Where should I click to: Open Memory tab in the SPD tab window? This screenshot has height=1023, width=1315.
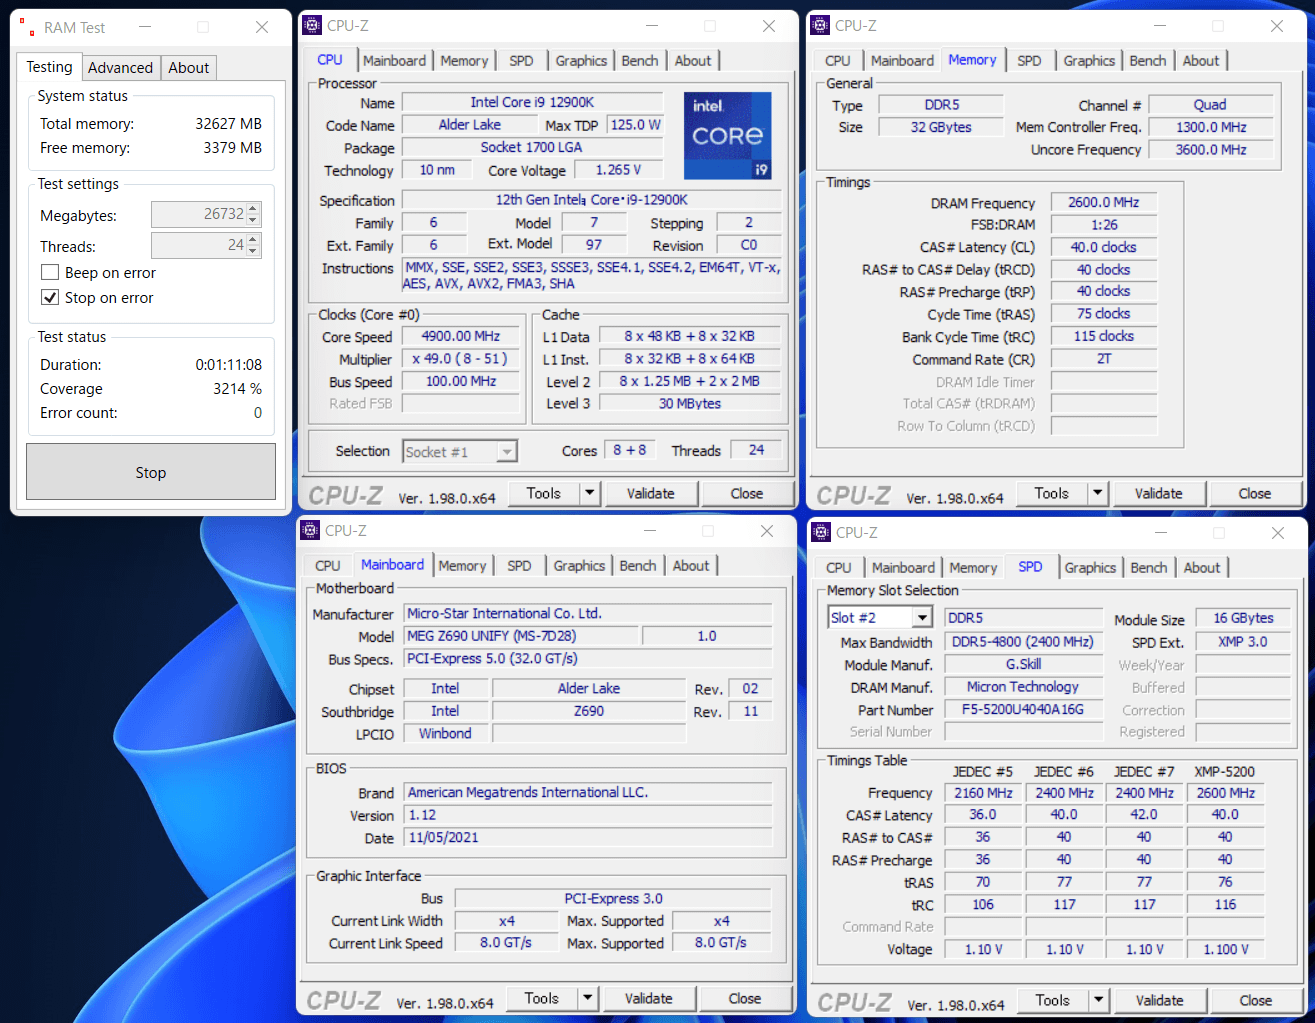pyautogui.click(x=973, y=568)
